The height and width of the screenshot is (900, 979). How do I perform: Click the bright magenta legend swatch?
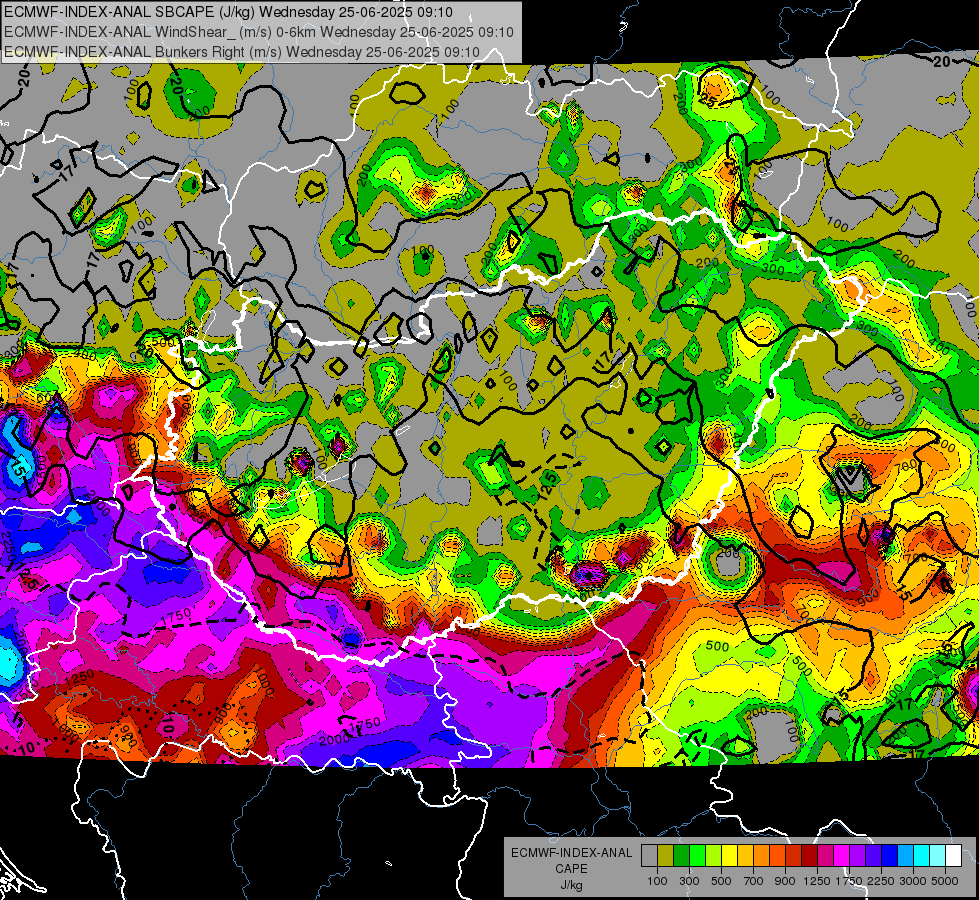point(842,856)
